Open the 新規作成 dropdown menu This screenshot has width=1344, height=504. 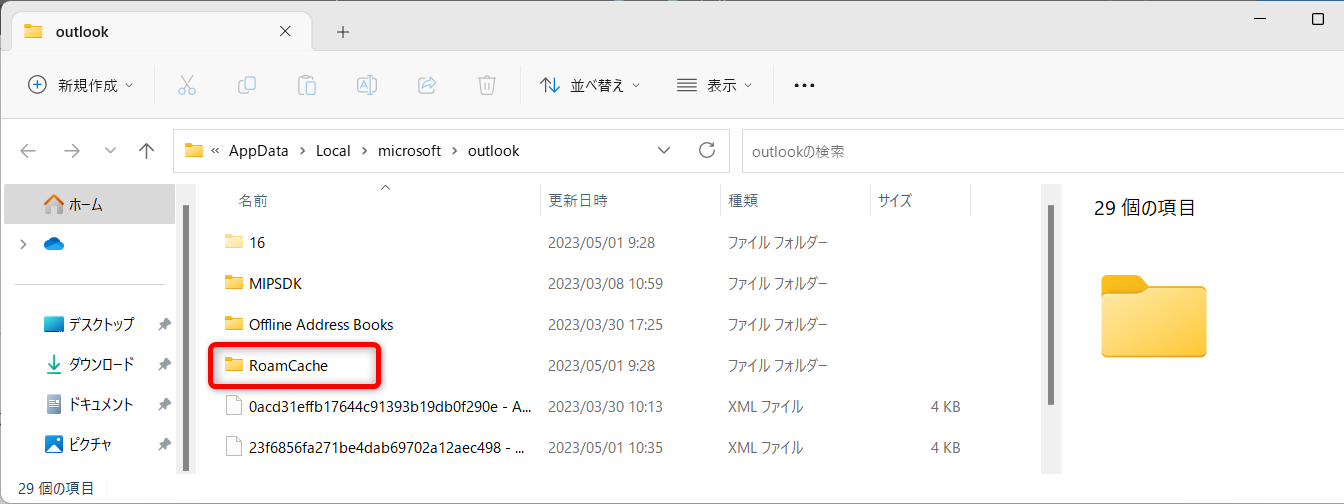click(80, 85)
